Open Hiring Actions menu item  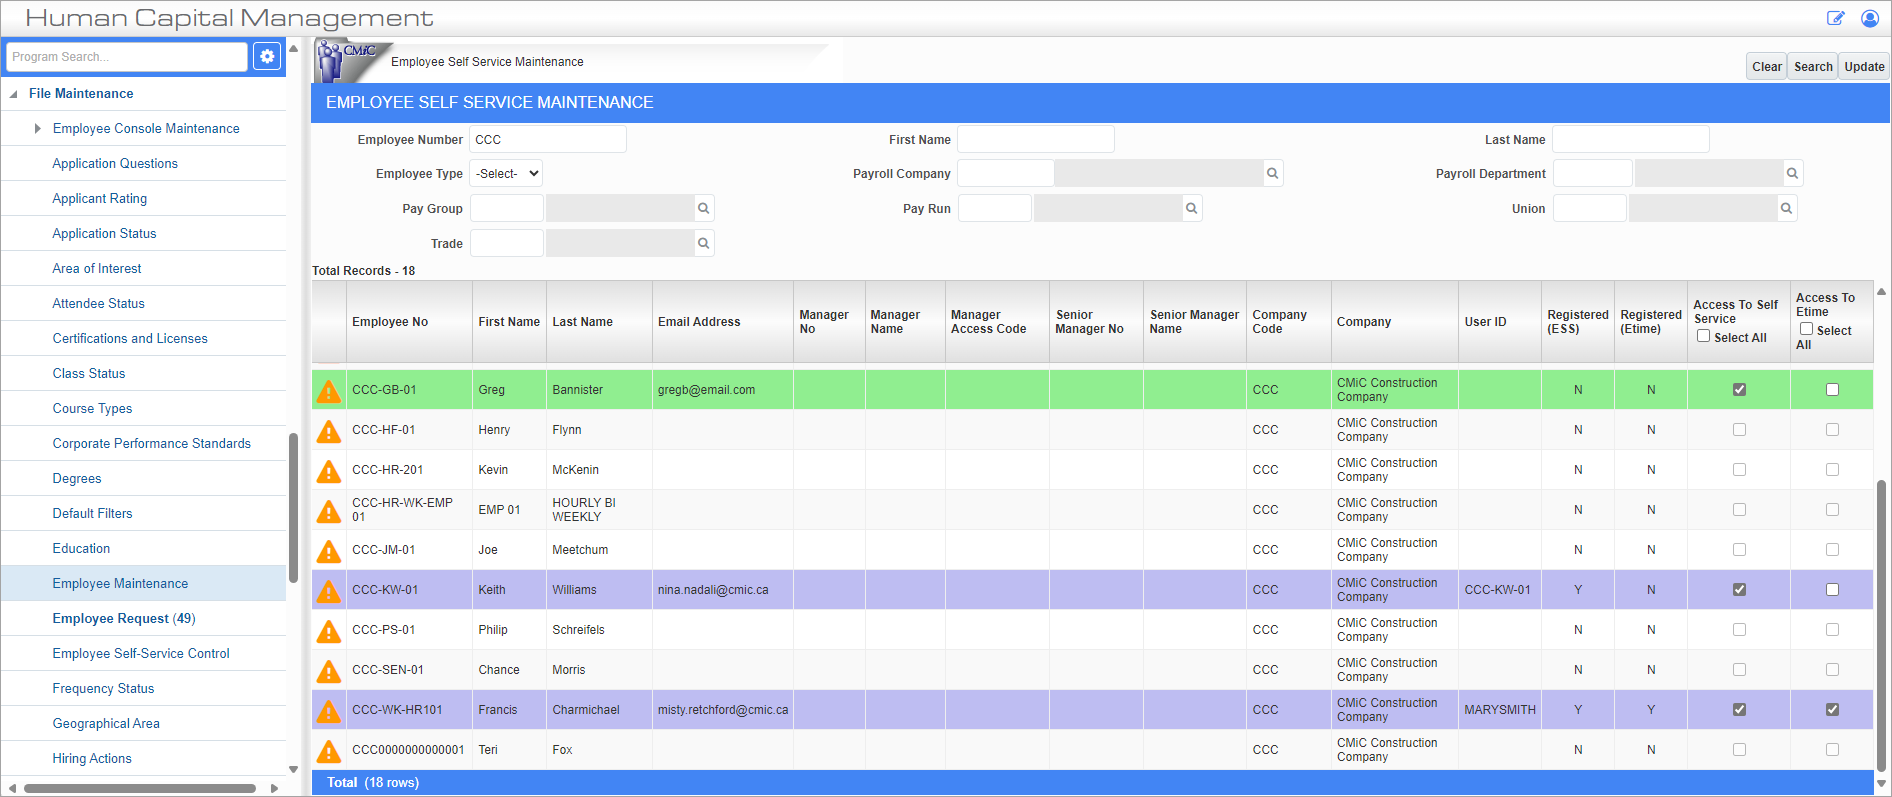click(x=92, y=759)
